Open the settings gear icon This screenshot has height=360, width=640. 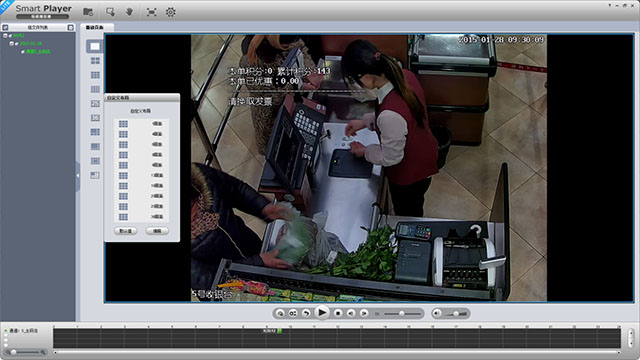[171, 12]
